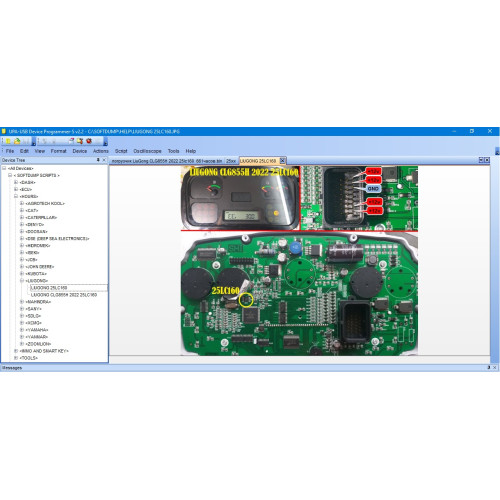This screenshot has width=500, height=500.
Task: Open the File menu
Action: point(10,151)
